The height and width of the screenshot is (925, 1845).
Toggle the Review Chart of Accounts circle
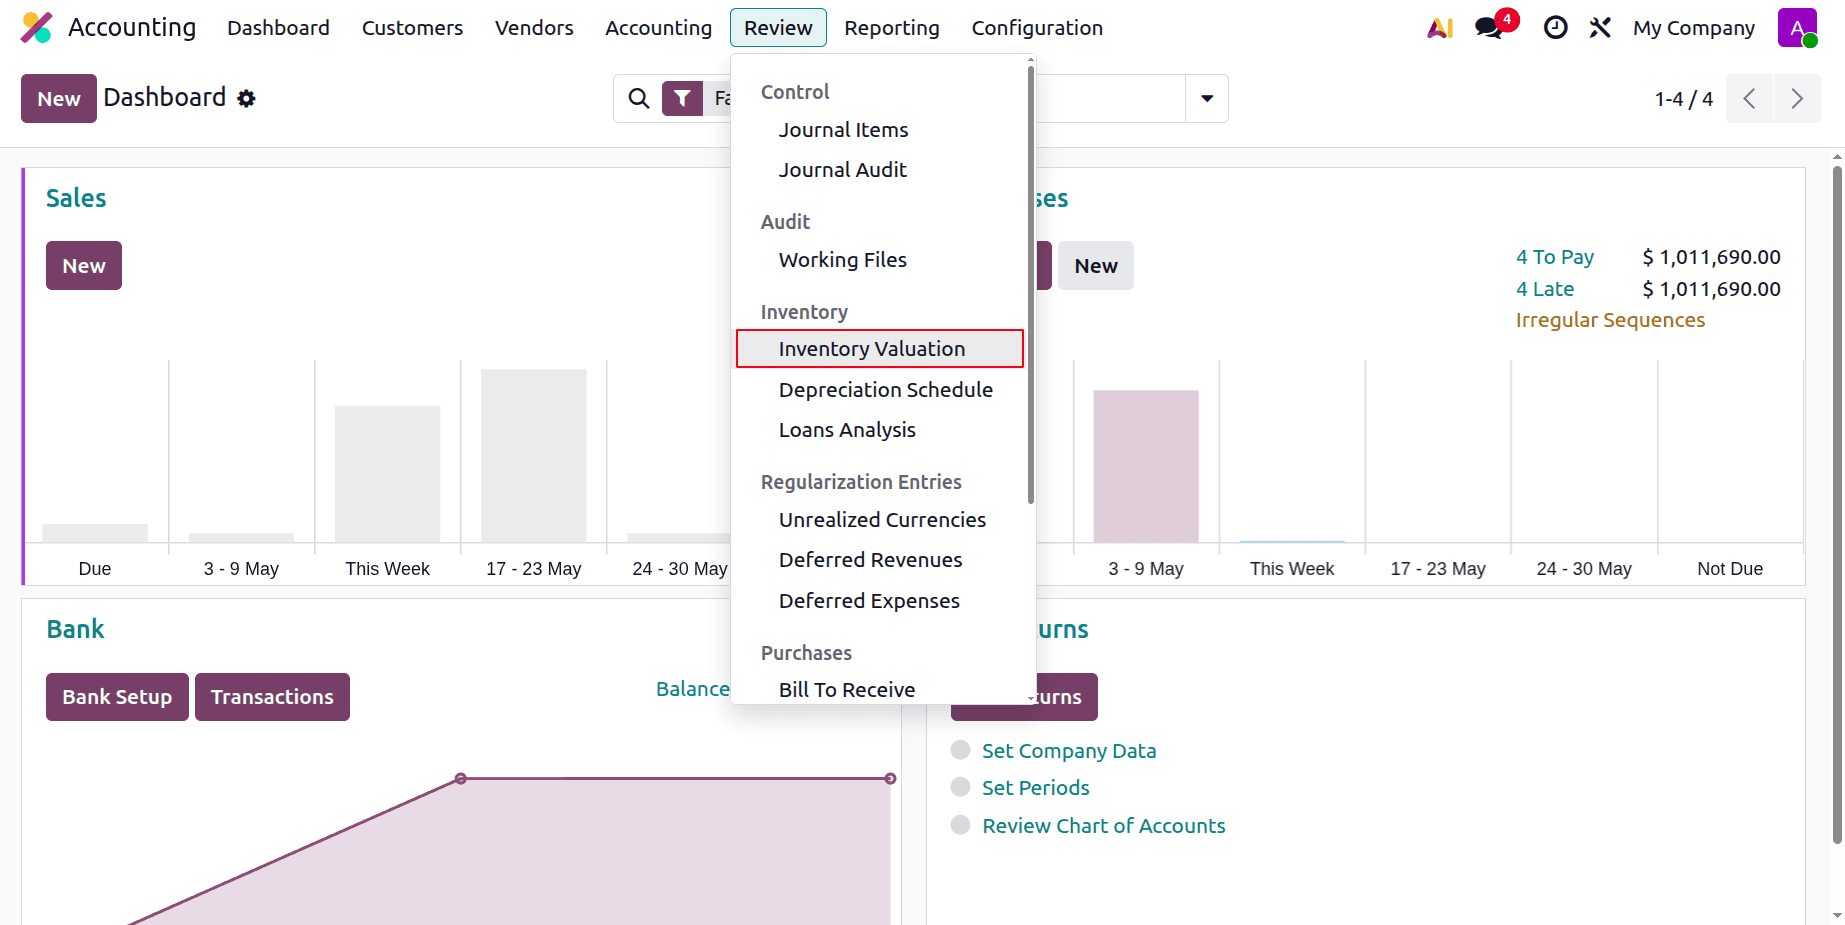961,825
